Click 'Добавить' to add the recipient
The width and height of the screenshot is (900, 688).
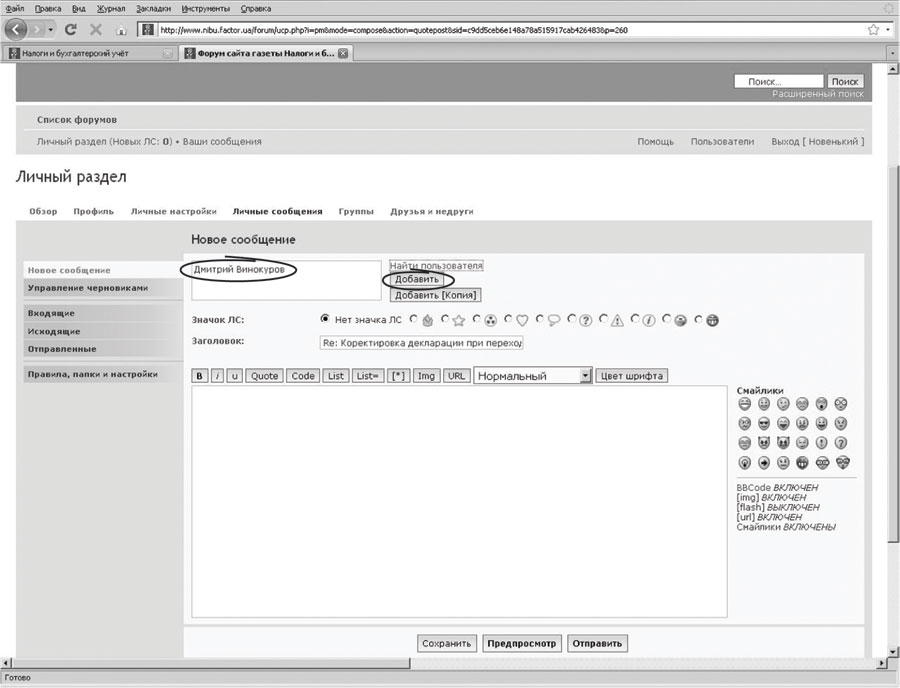click(x=416, y=280)
